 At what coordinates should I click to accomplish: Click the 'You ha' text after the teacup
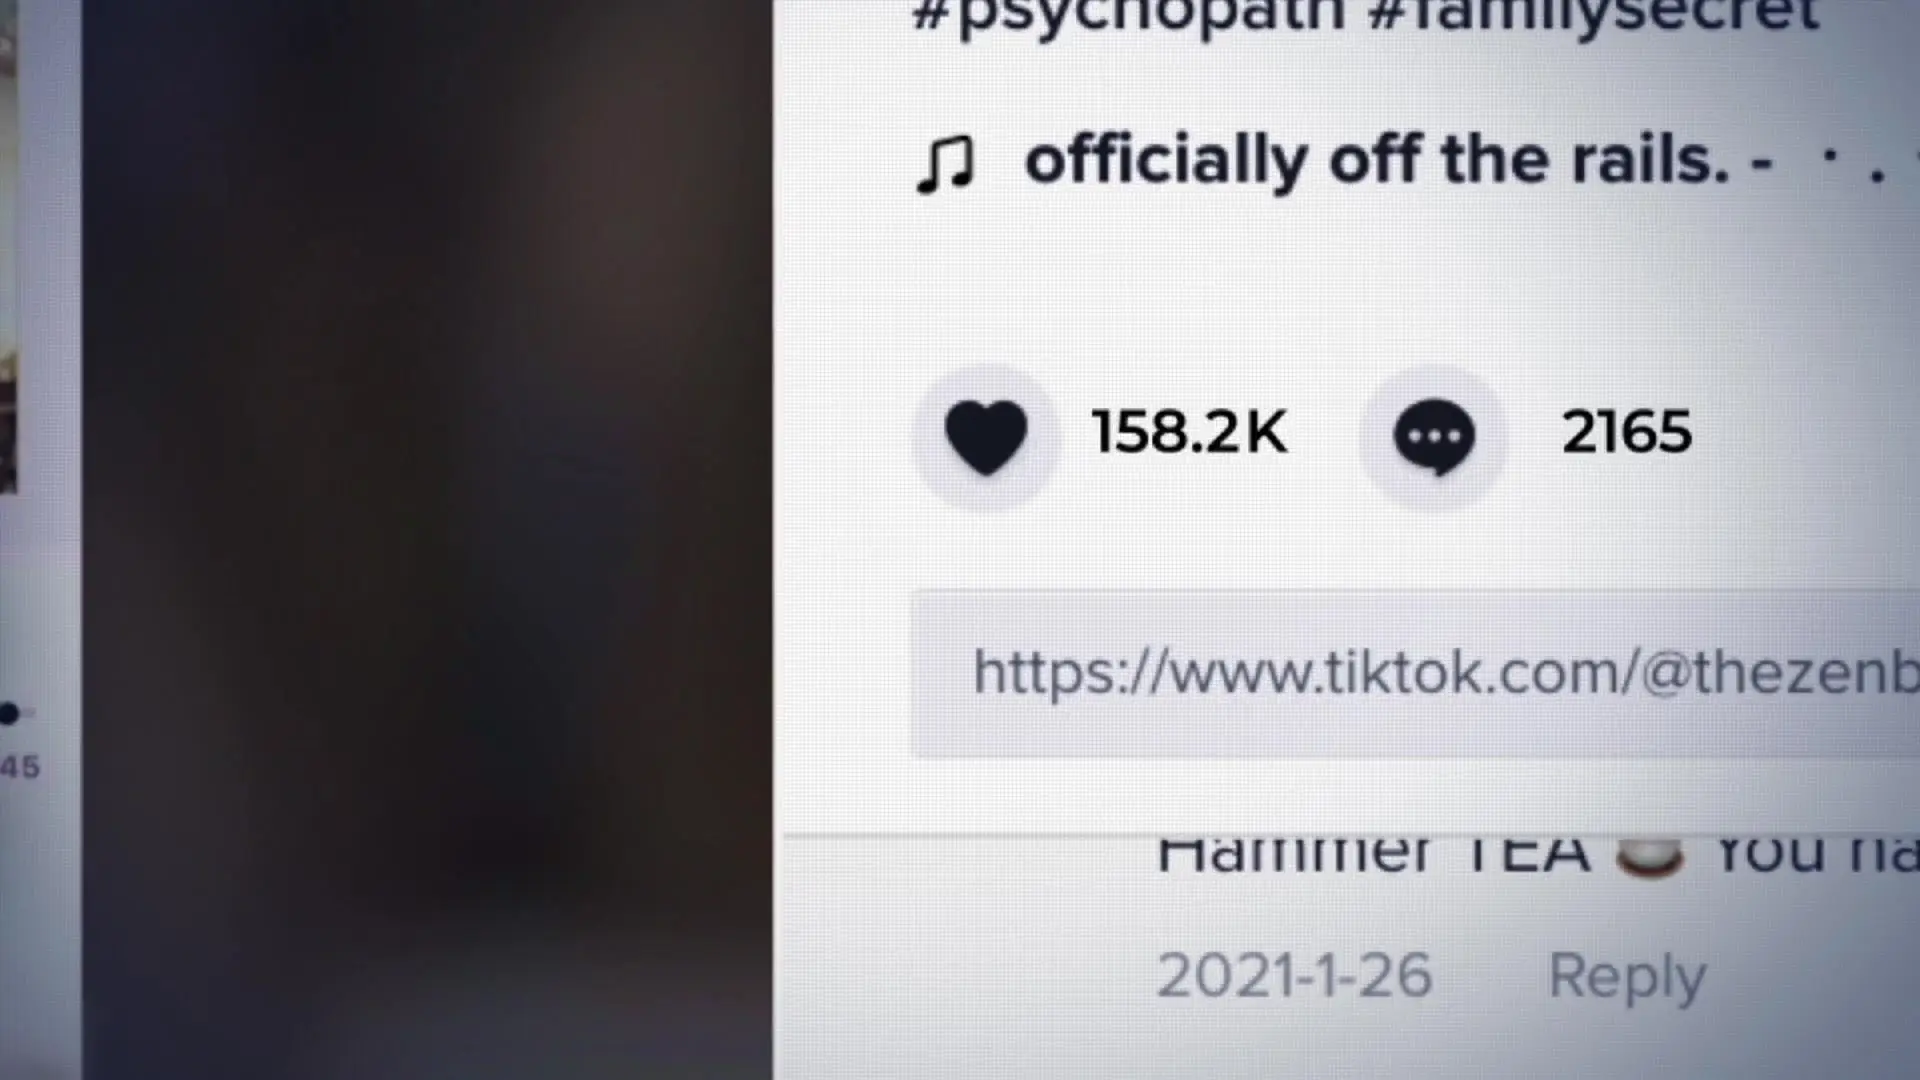click(x=1816, y=856)
